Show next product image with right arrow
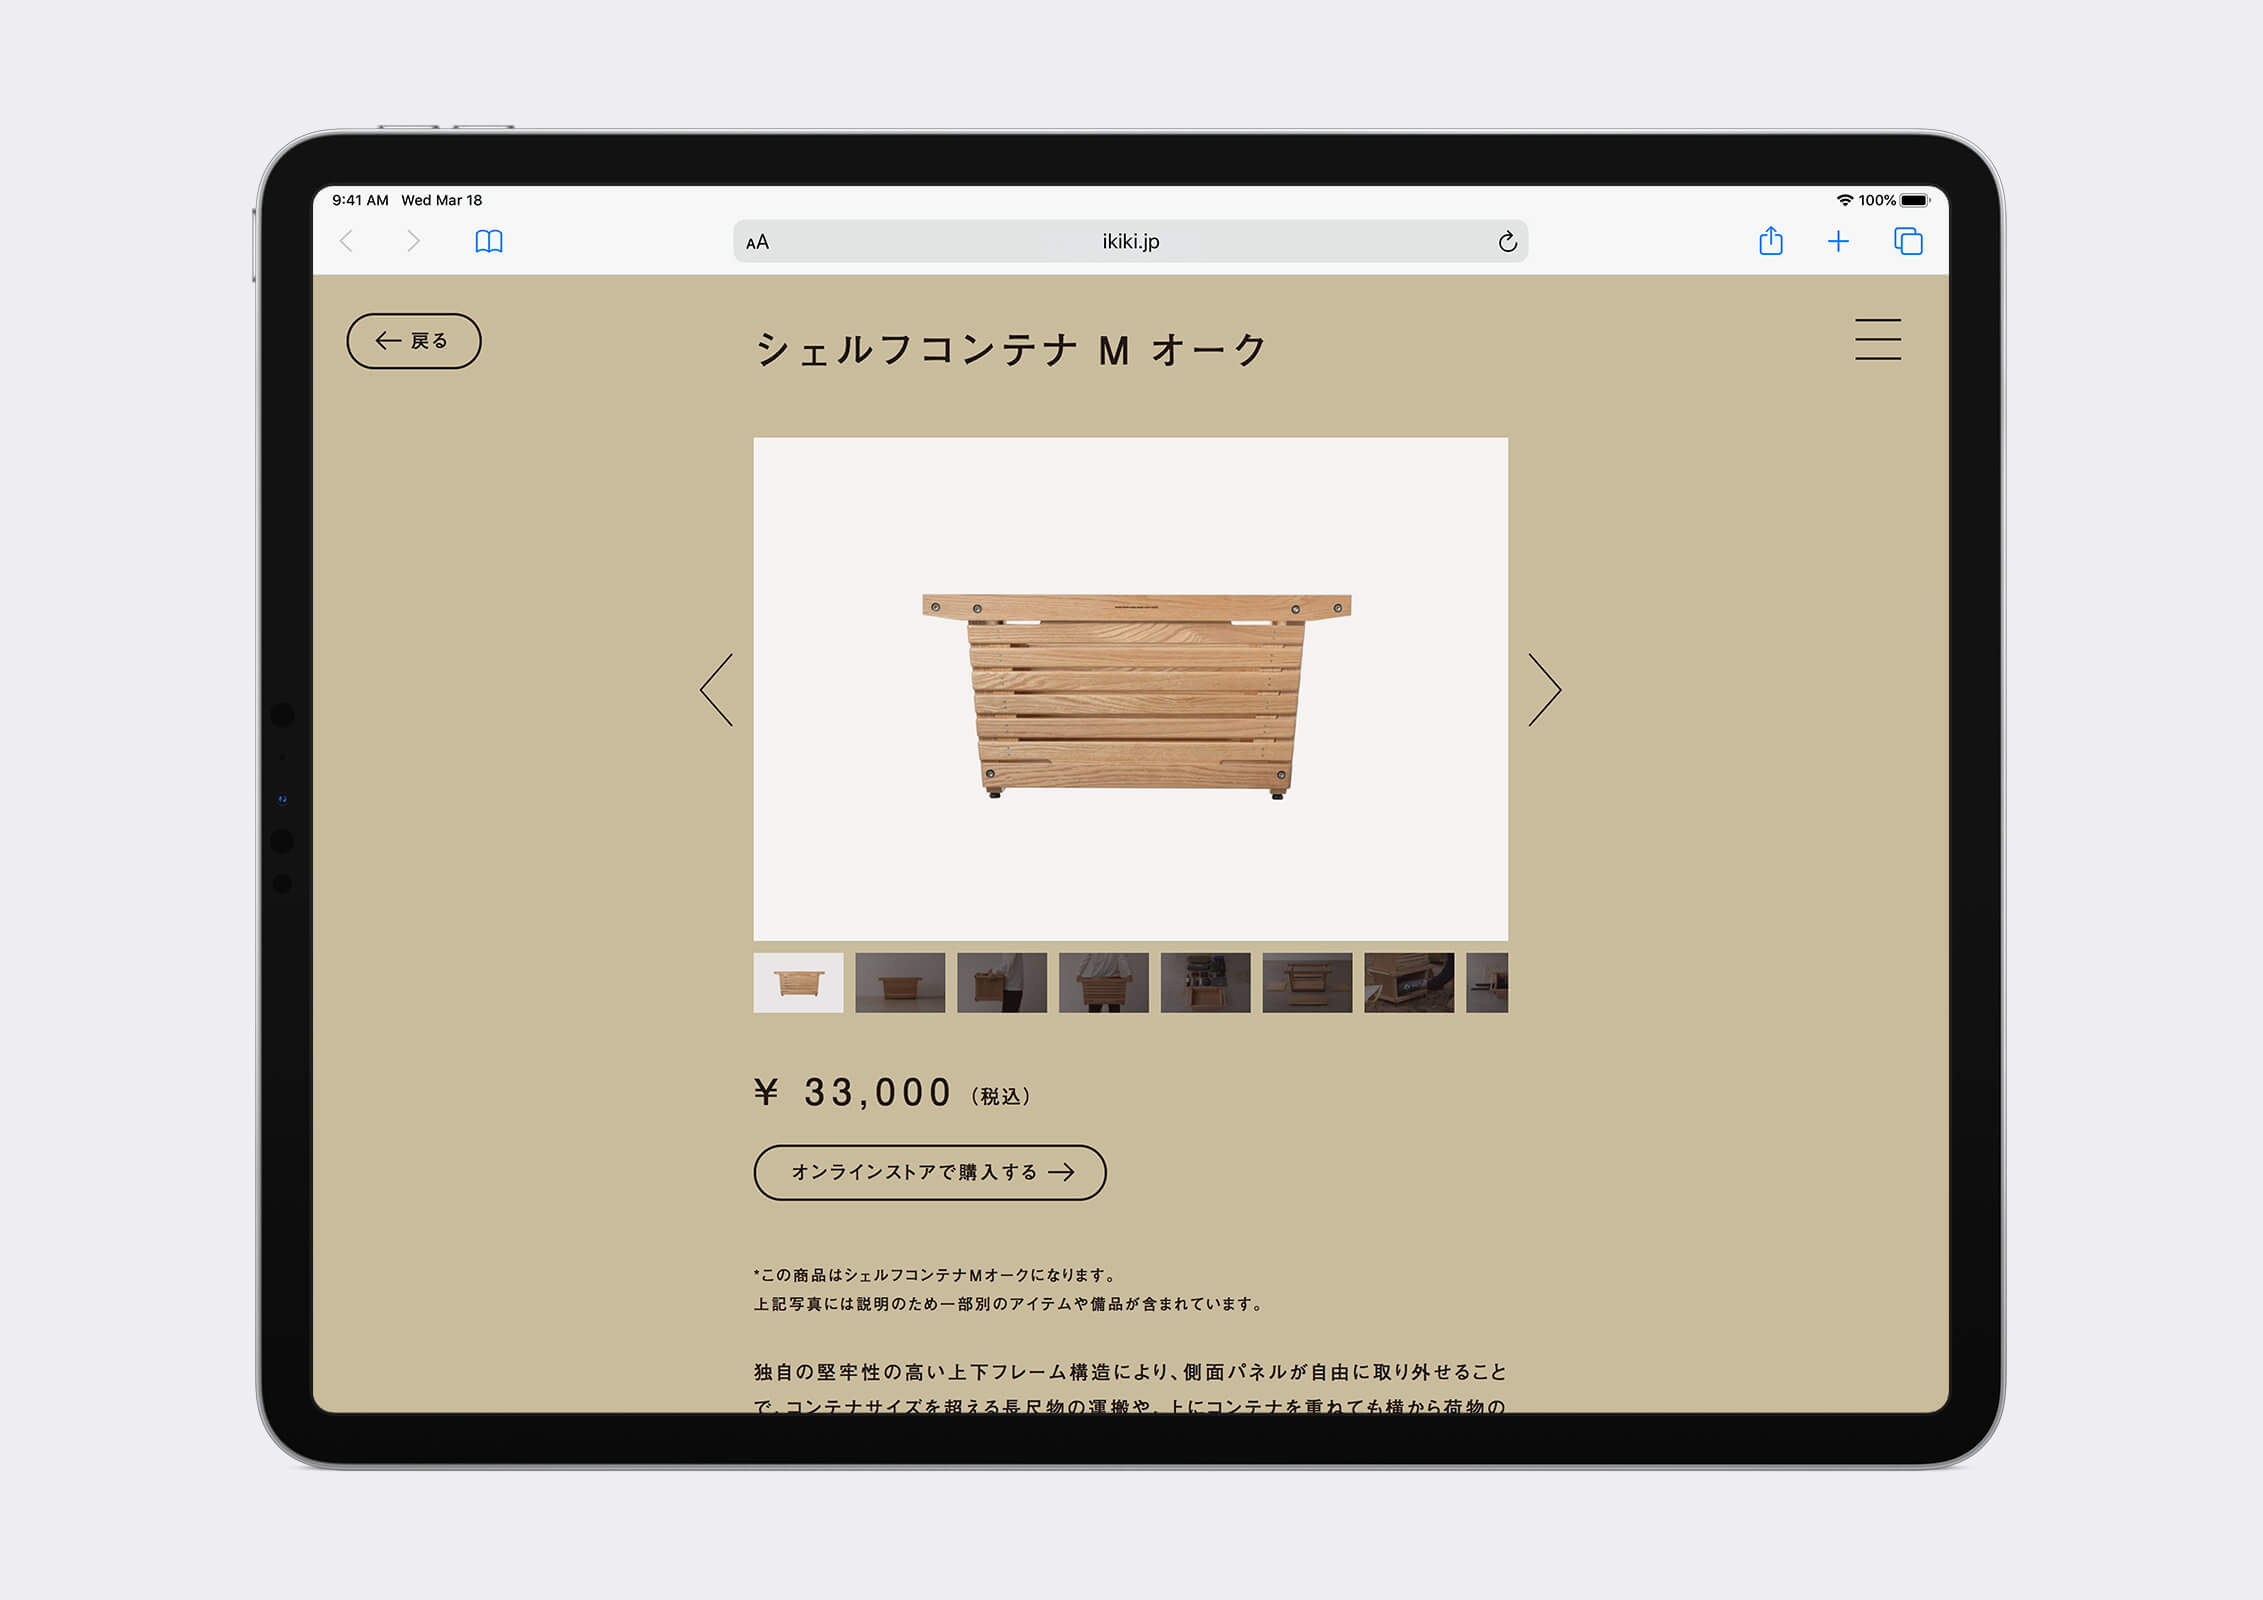 1544,690
